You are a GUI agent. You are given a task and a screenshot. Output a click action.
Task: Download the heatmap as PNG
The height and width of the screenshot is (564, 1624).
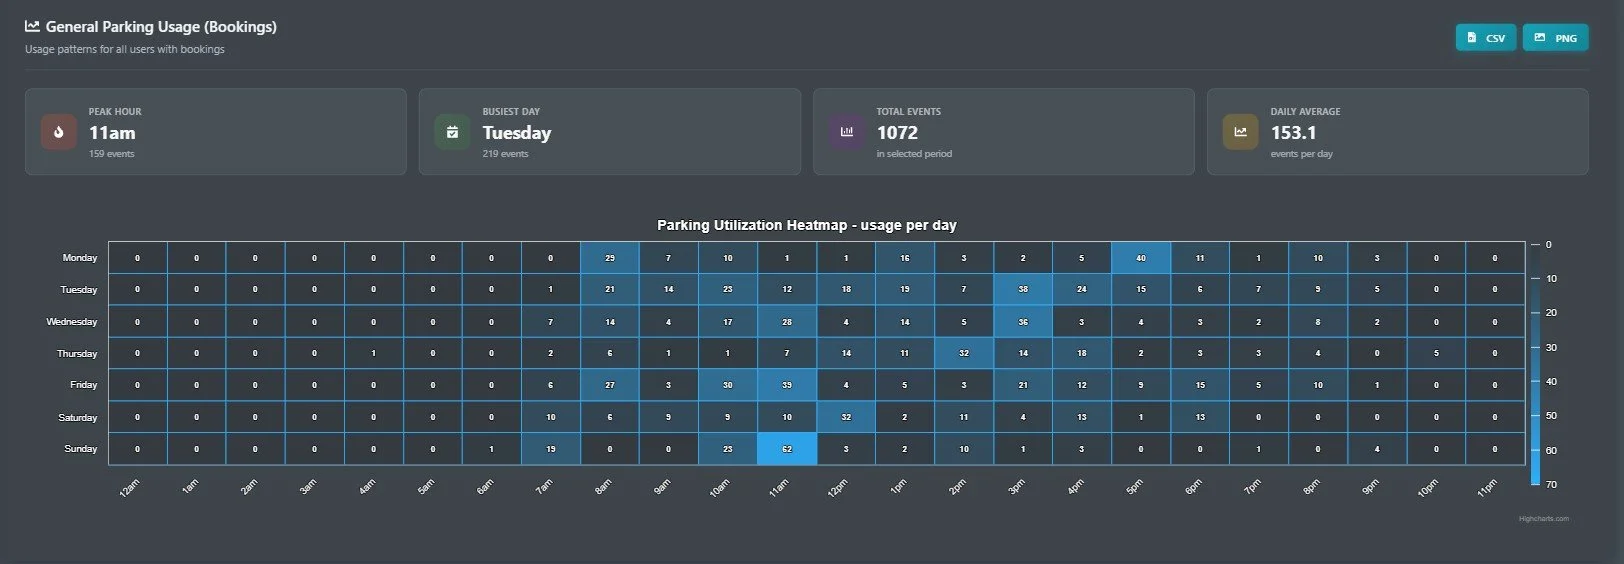point(1555,38)
